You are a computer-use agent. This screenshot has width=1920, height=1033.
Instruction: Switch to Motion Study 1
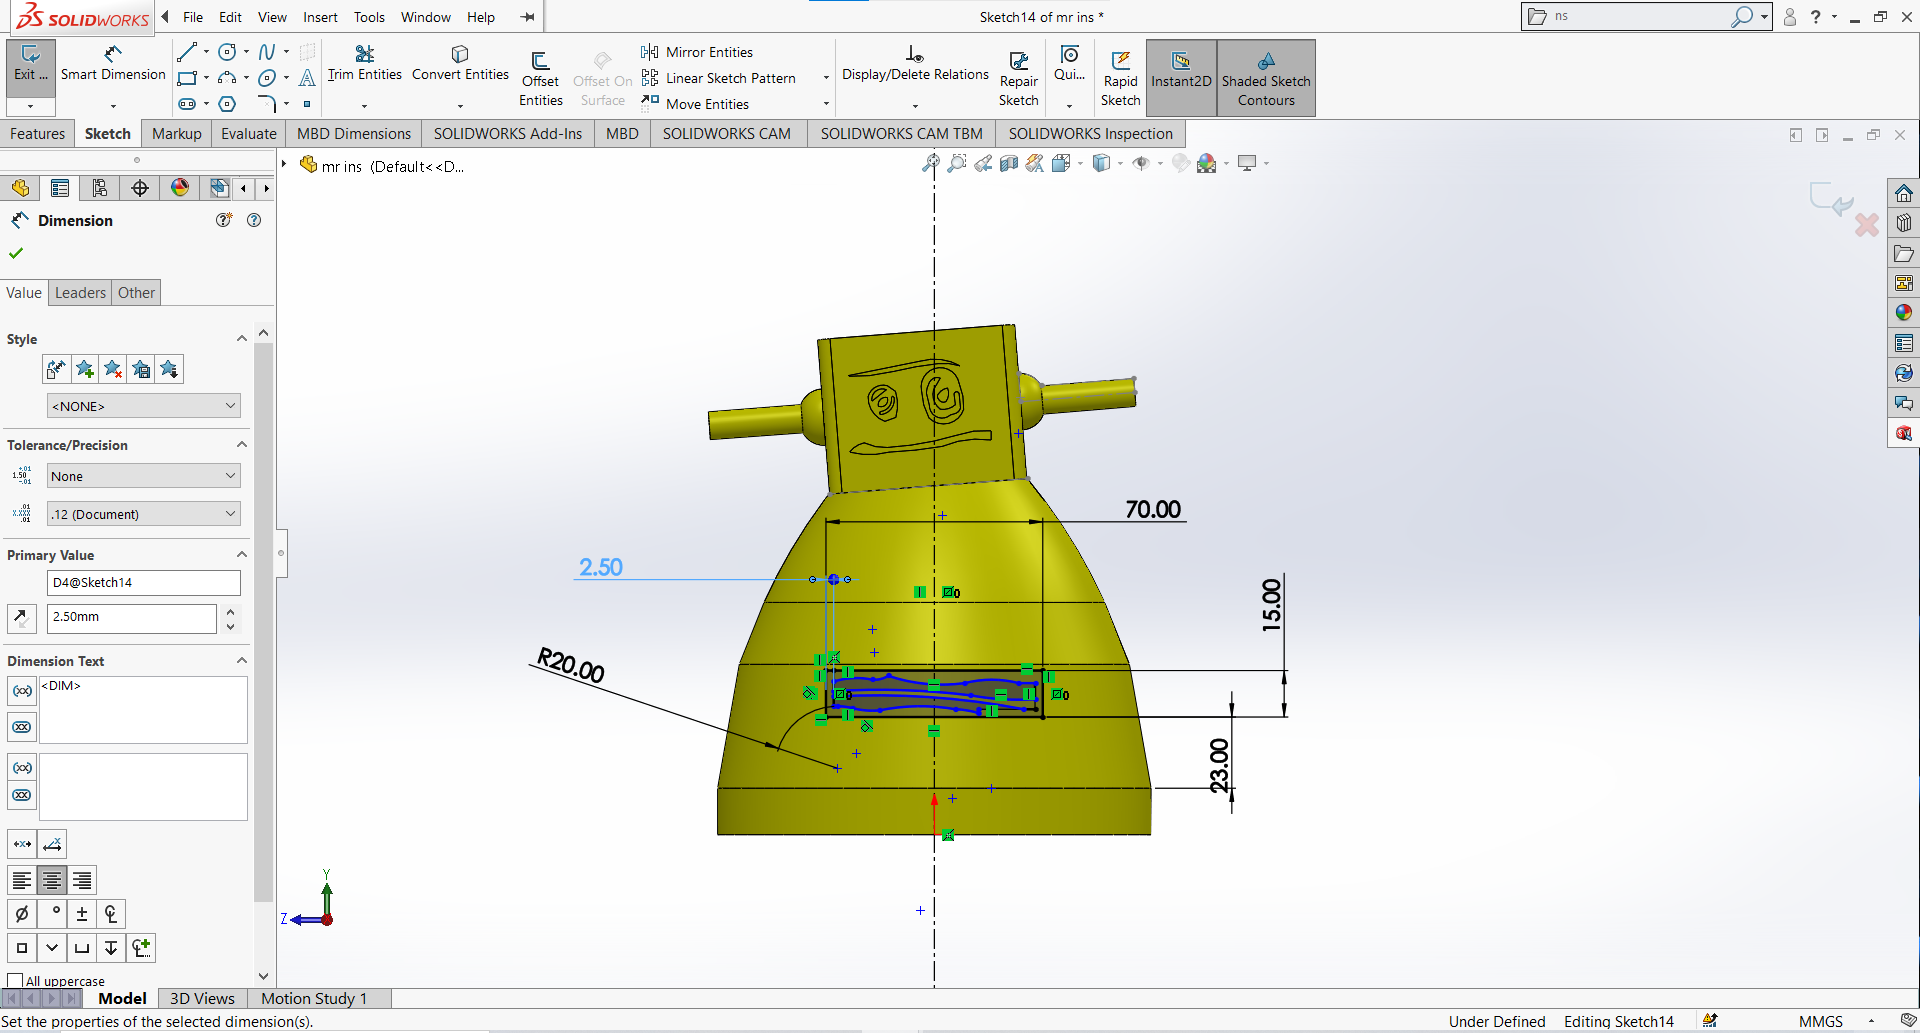315,998
